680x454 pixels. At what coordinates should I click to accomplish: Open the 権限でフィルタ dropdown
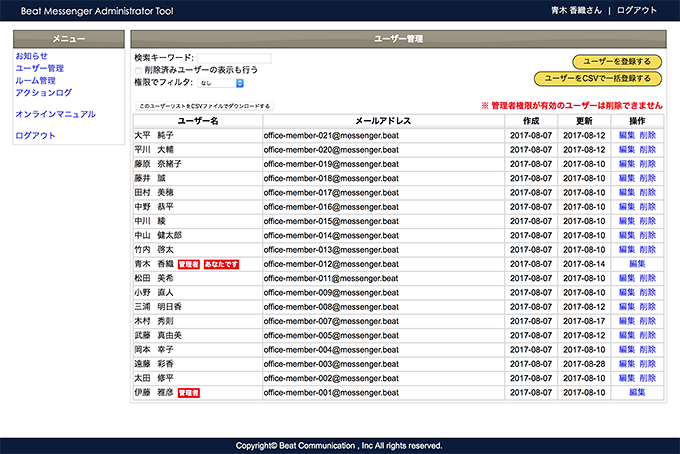[220, 83]
